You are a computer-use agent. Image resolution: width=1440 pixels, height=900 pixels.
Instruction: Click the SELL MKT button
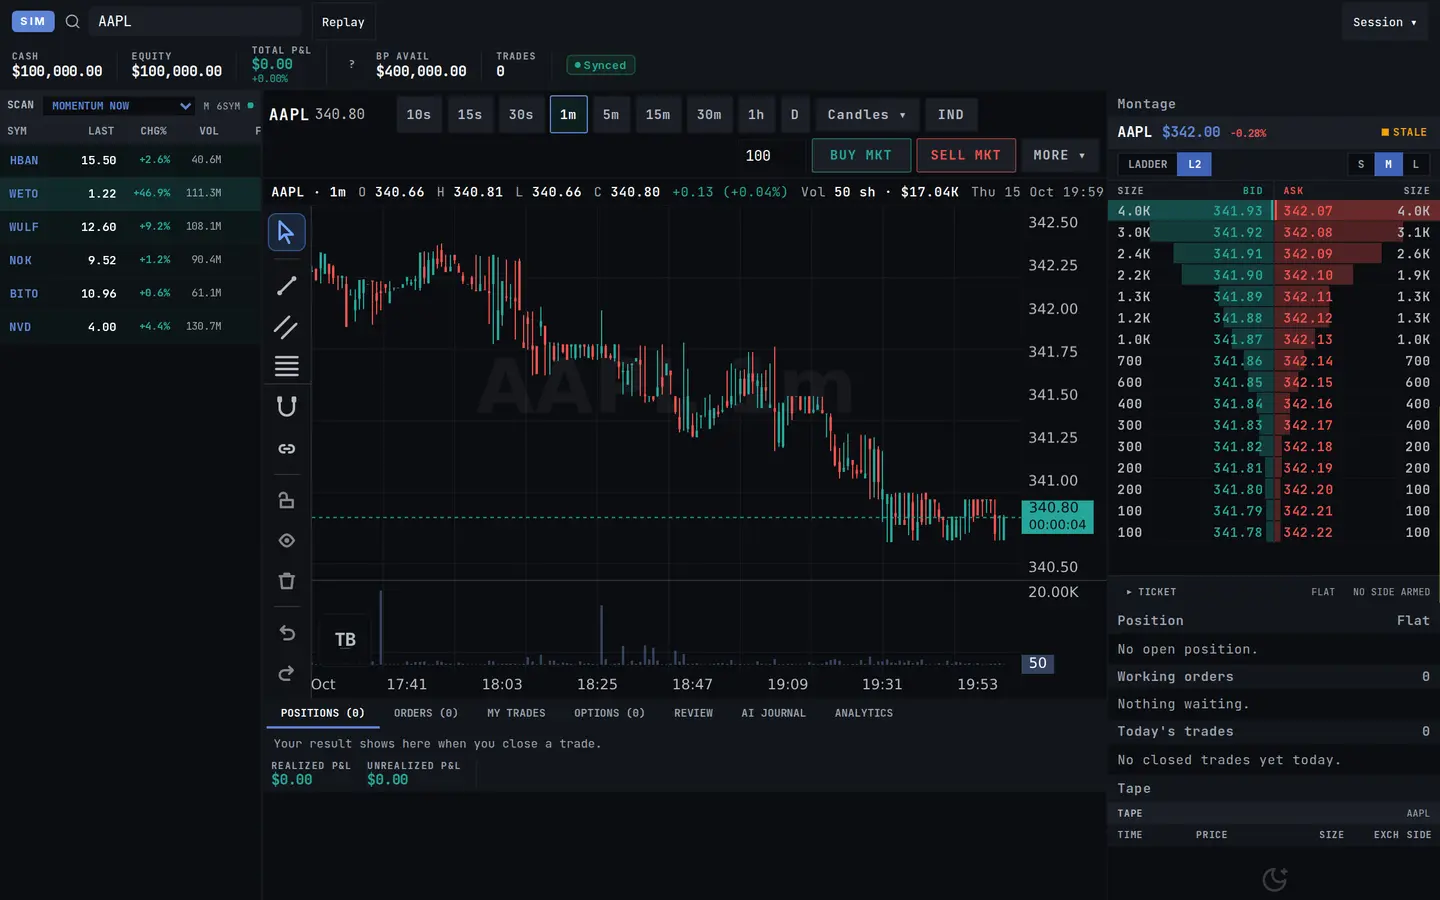966,155
